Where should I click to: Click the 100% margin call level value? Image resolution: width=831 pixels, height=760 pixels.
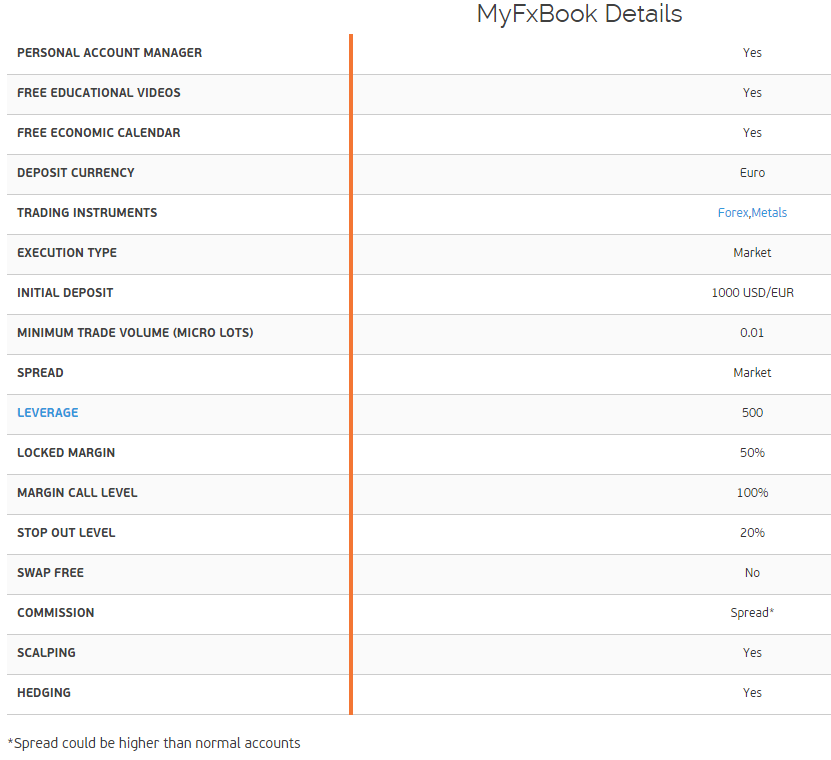point(752,493)
